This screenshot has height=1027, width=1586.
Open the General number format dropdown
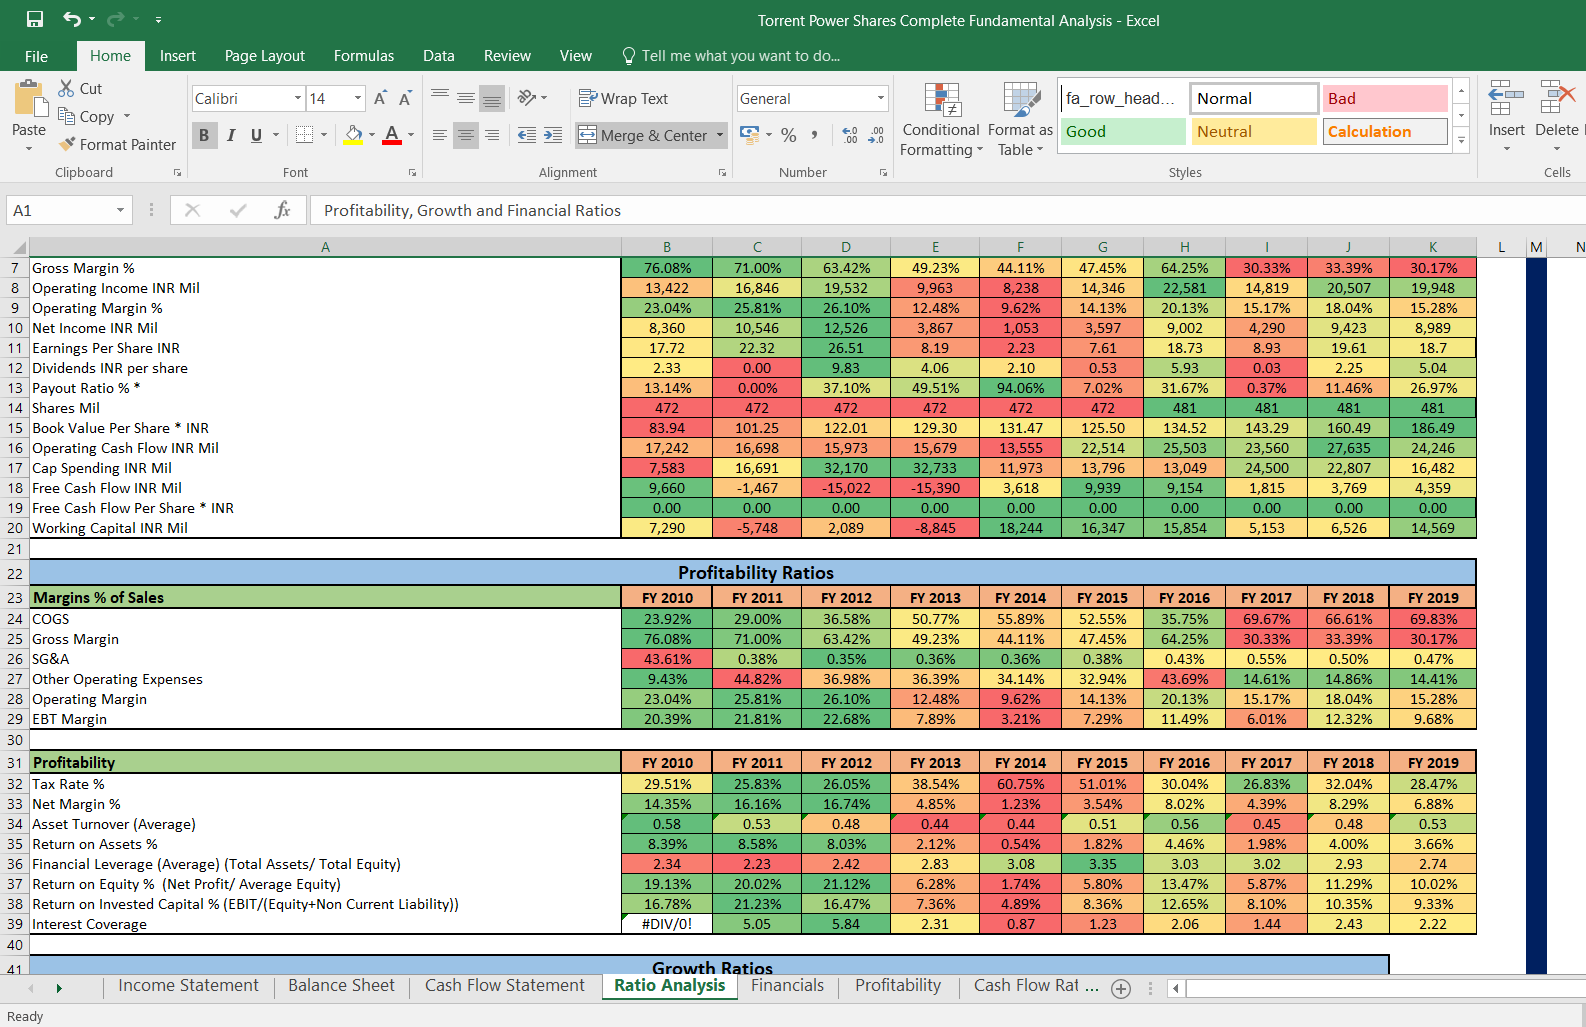tap(881, 98)
